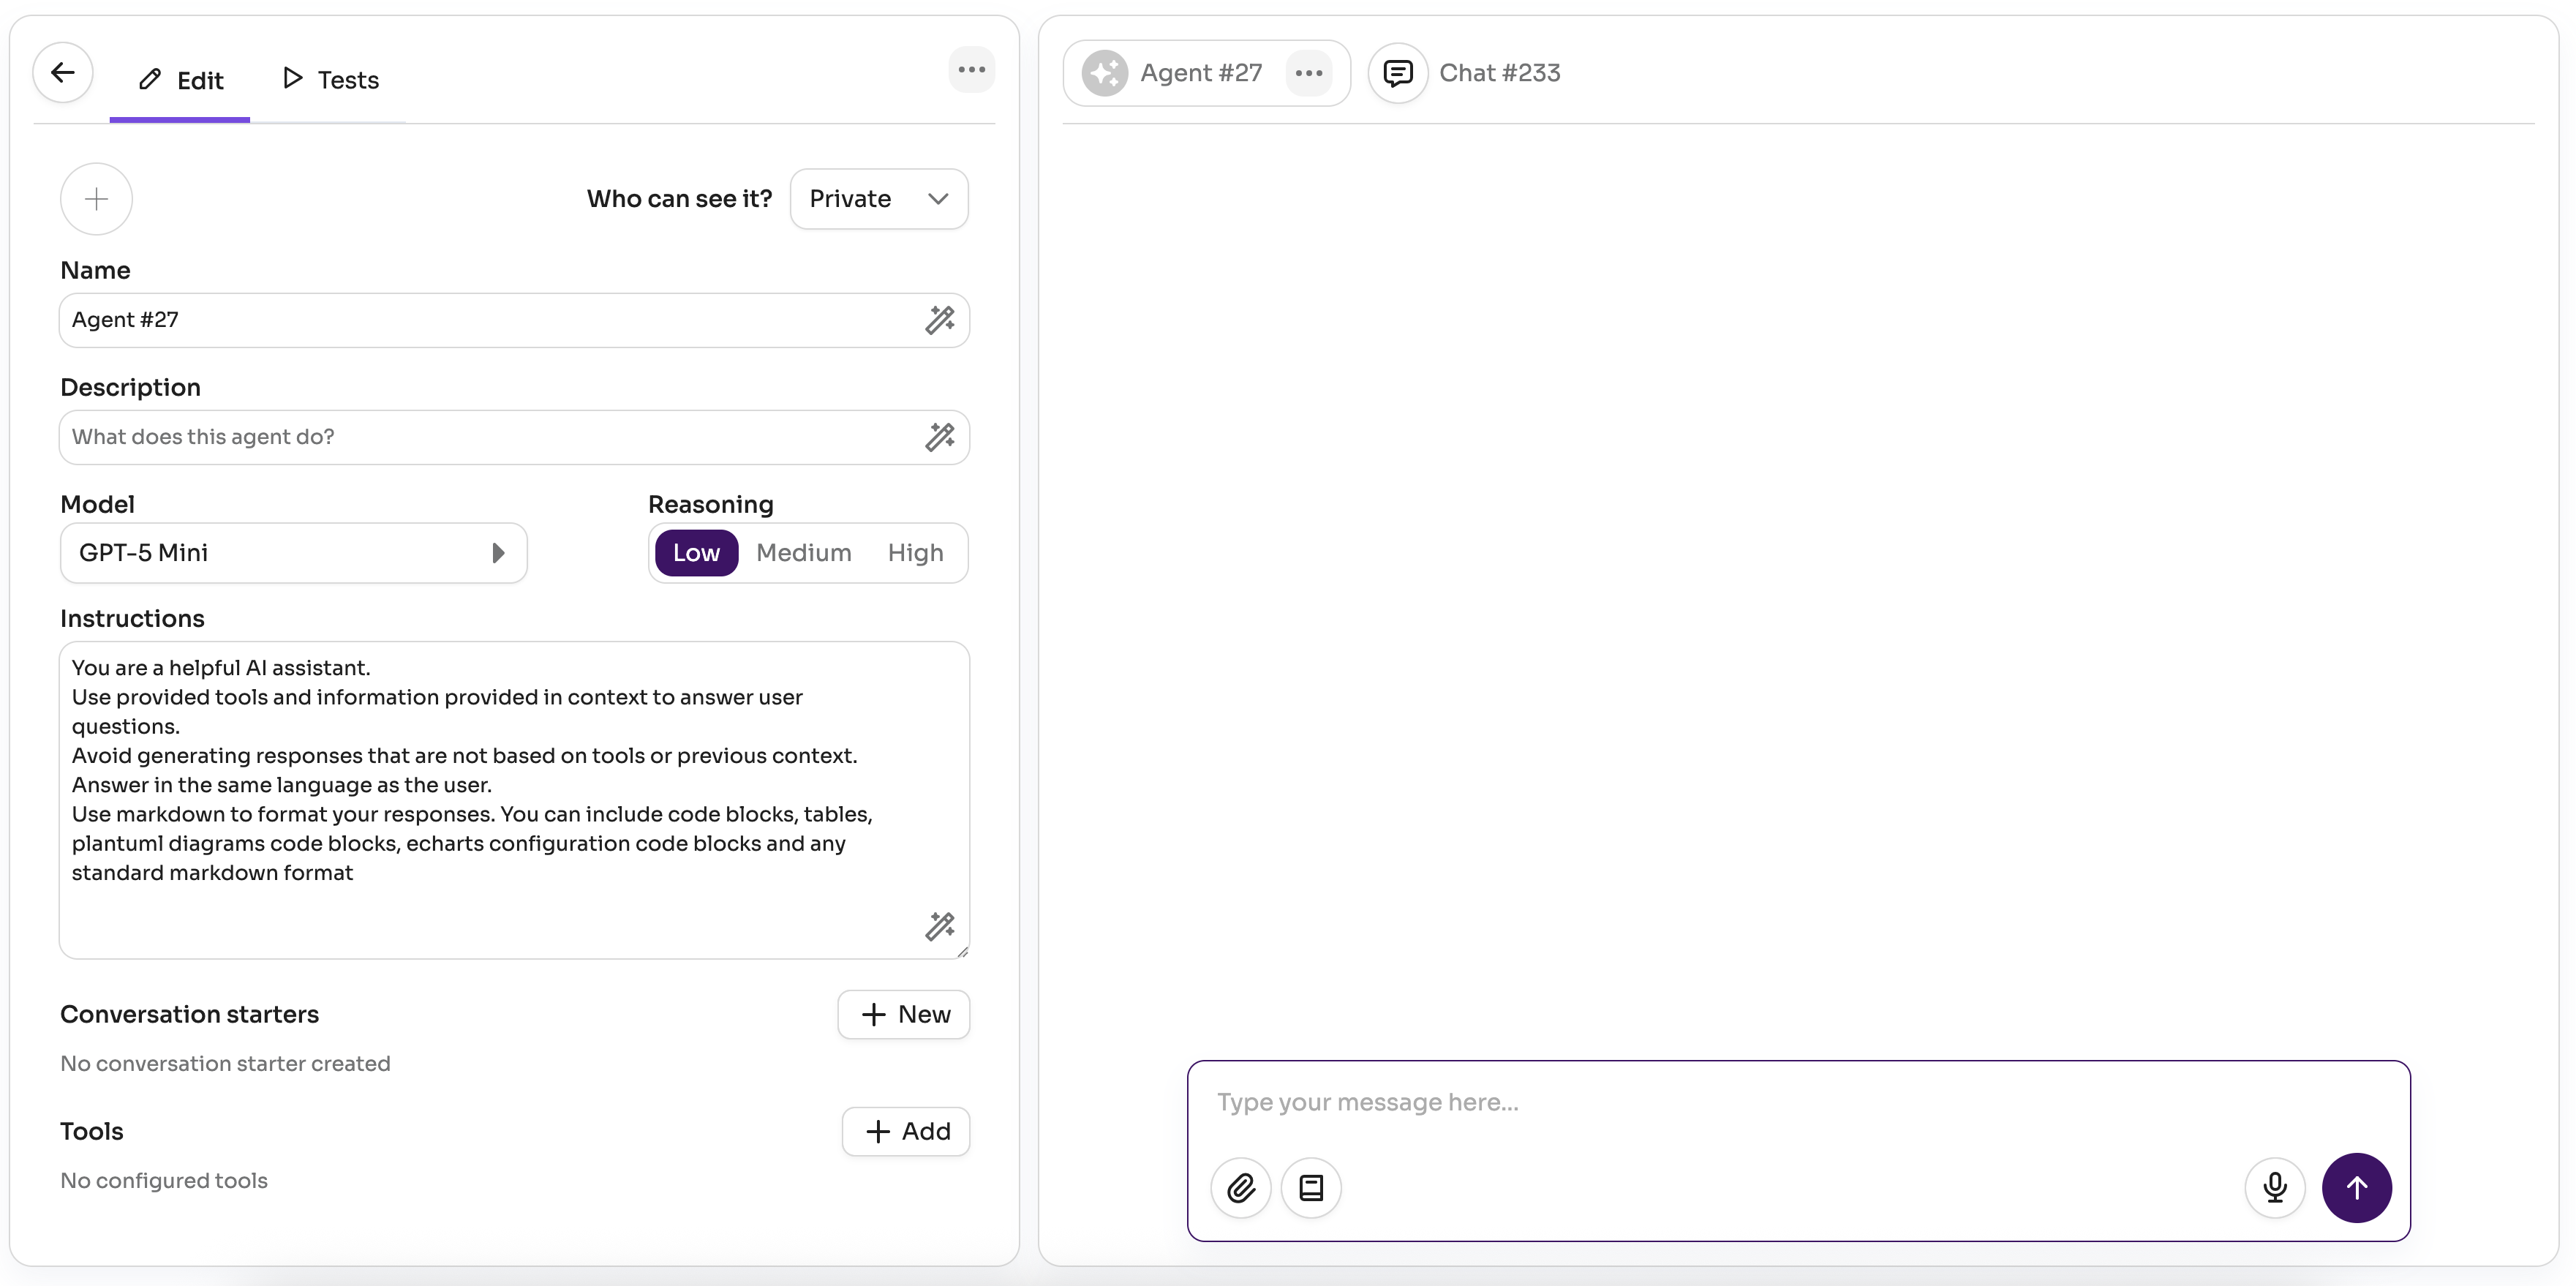Select Medium reasoning level
Viewport: 2576px width, 1286px height.
803,553
